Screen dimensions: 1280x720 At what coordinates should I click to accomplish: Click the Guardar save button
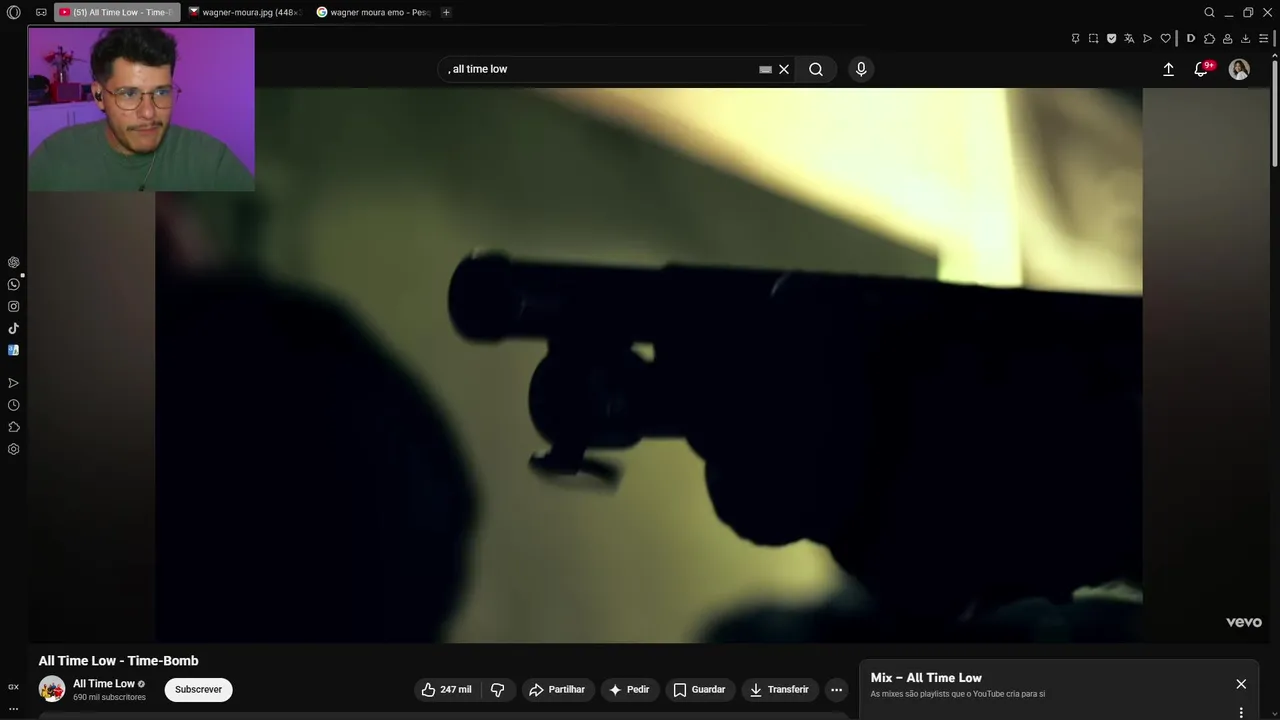[700, 690]
